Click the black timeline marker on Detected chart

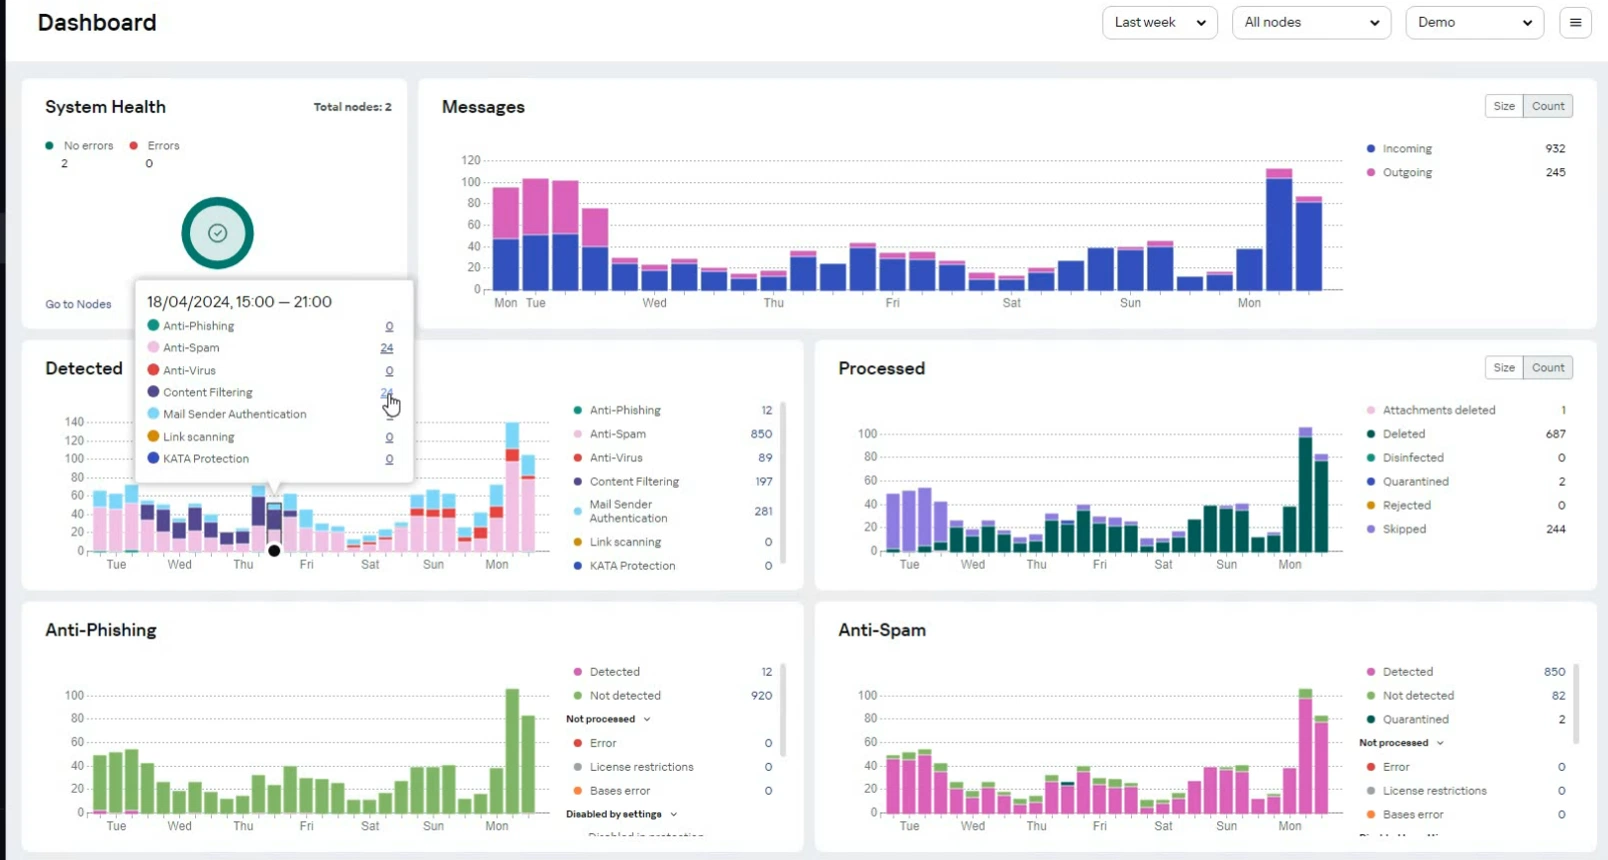click(x=274, y=551)
